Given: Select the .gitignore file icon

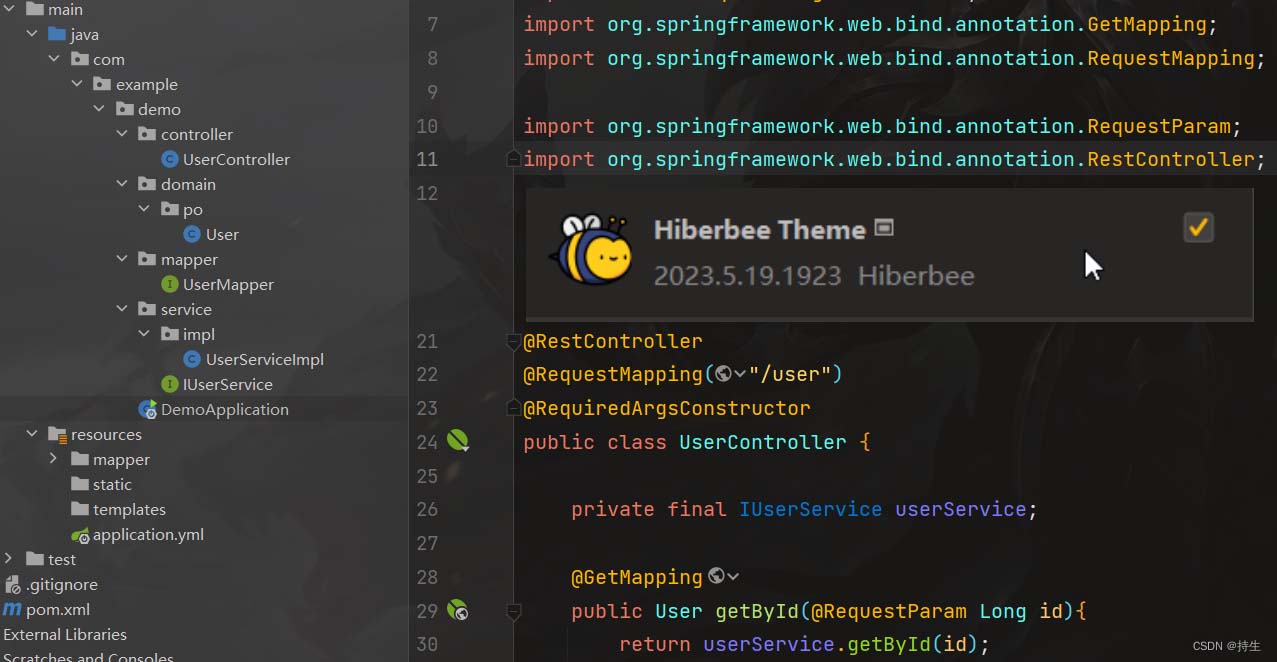Looking at the screenshot, I should (12, 584).
